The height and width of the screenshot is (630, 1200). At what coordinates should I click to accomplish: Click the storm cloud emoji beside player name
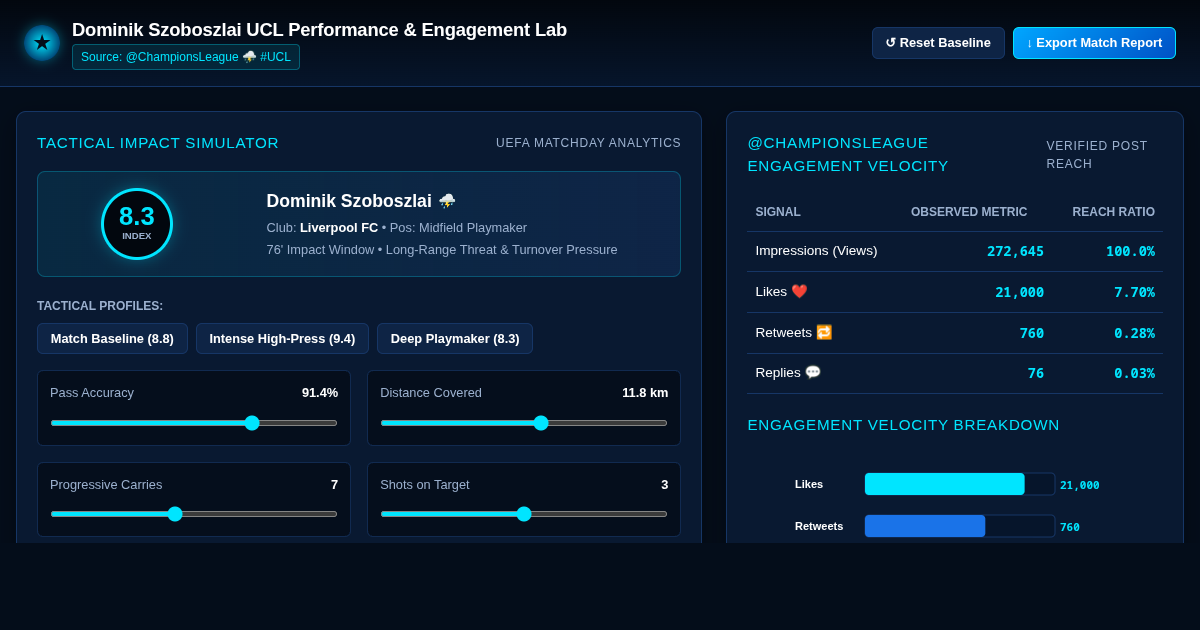[447, 201]
